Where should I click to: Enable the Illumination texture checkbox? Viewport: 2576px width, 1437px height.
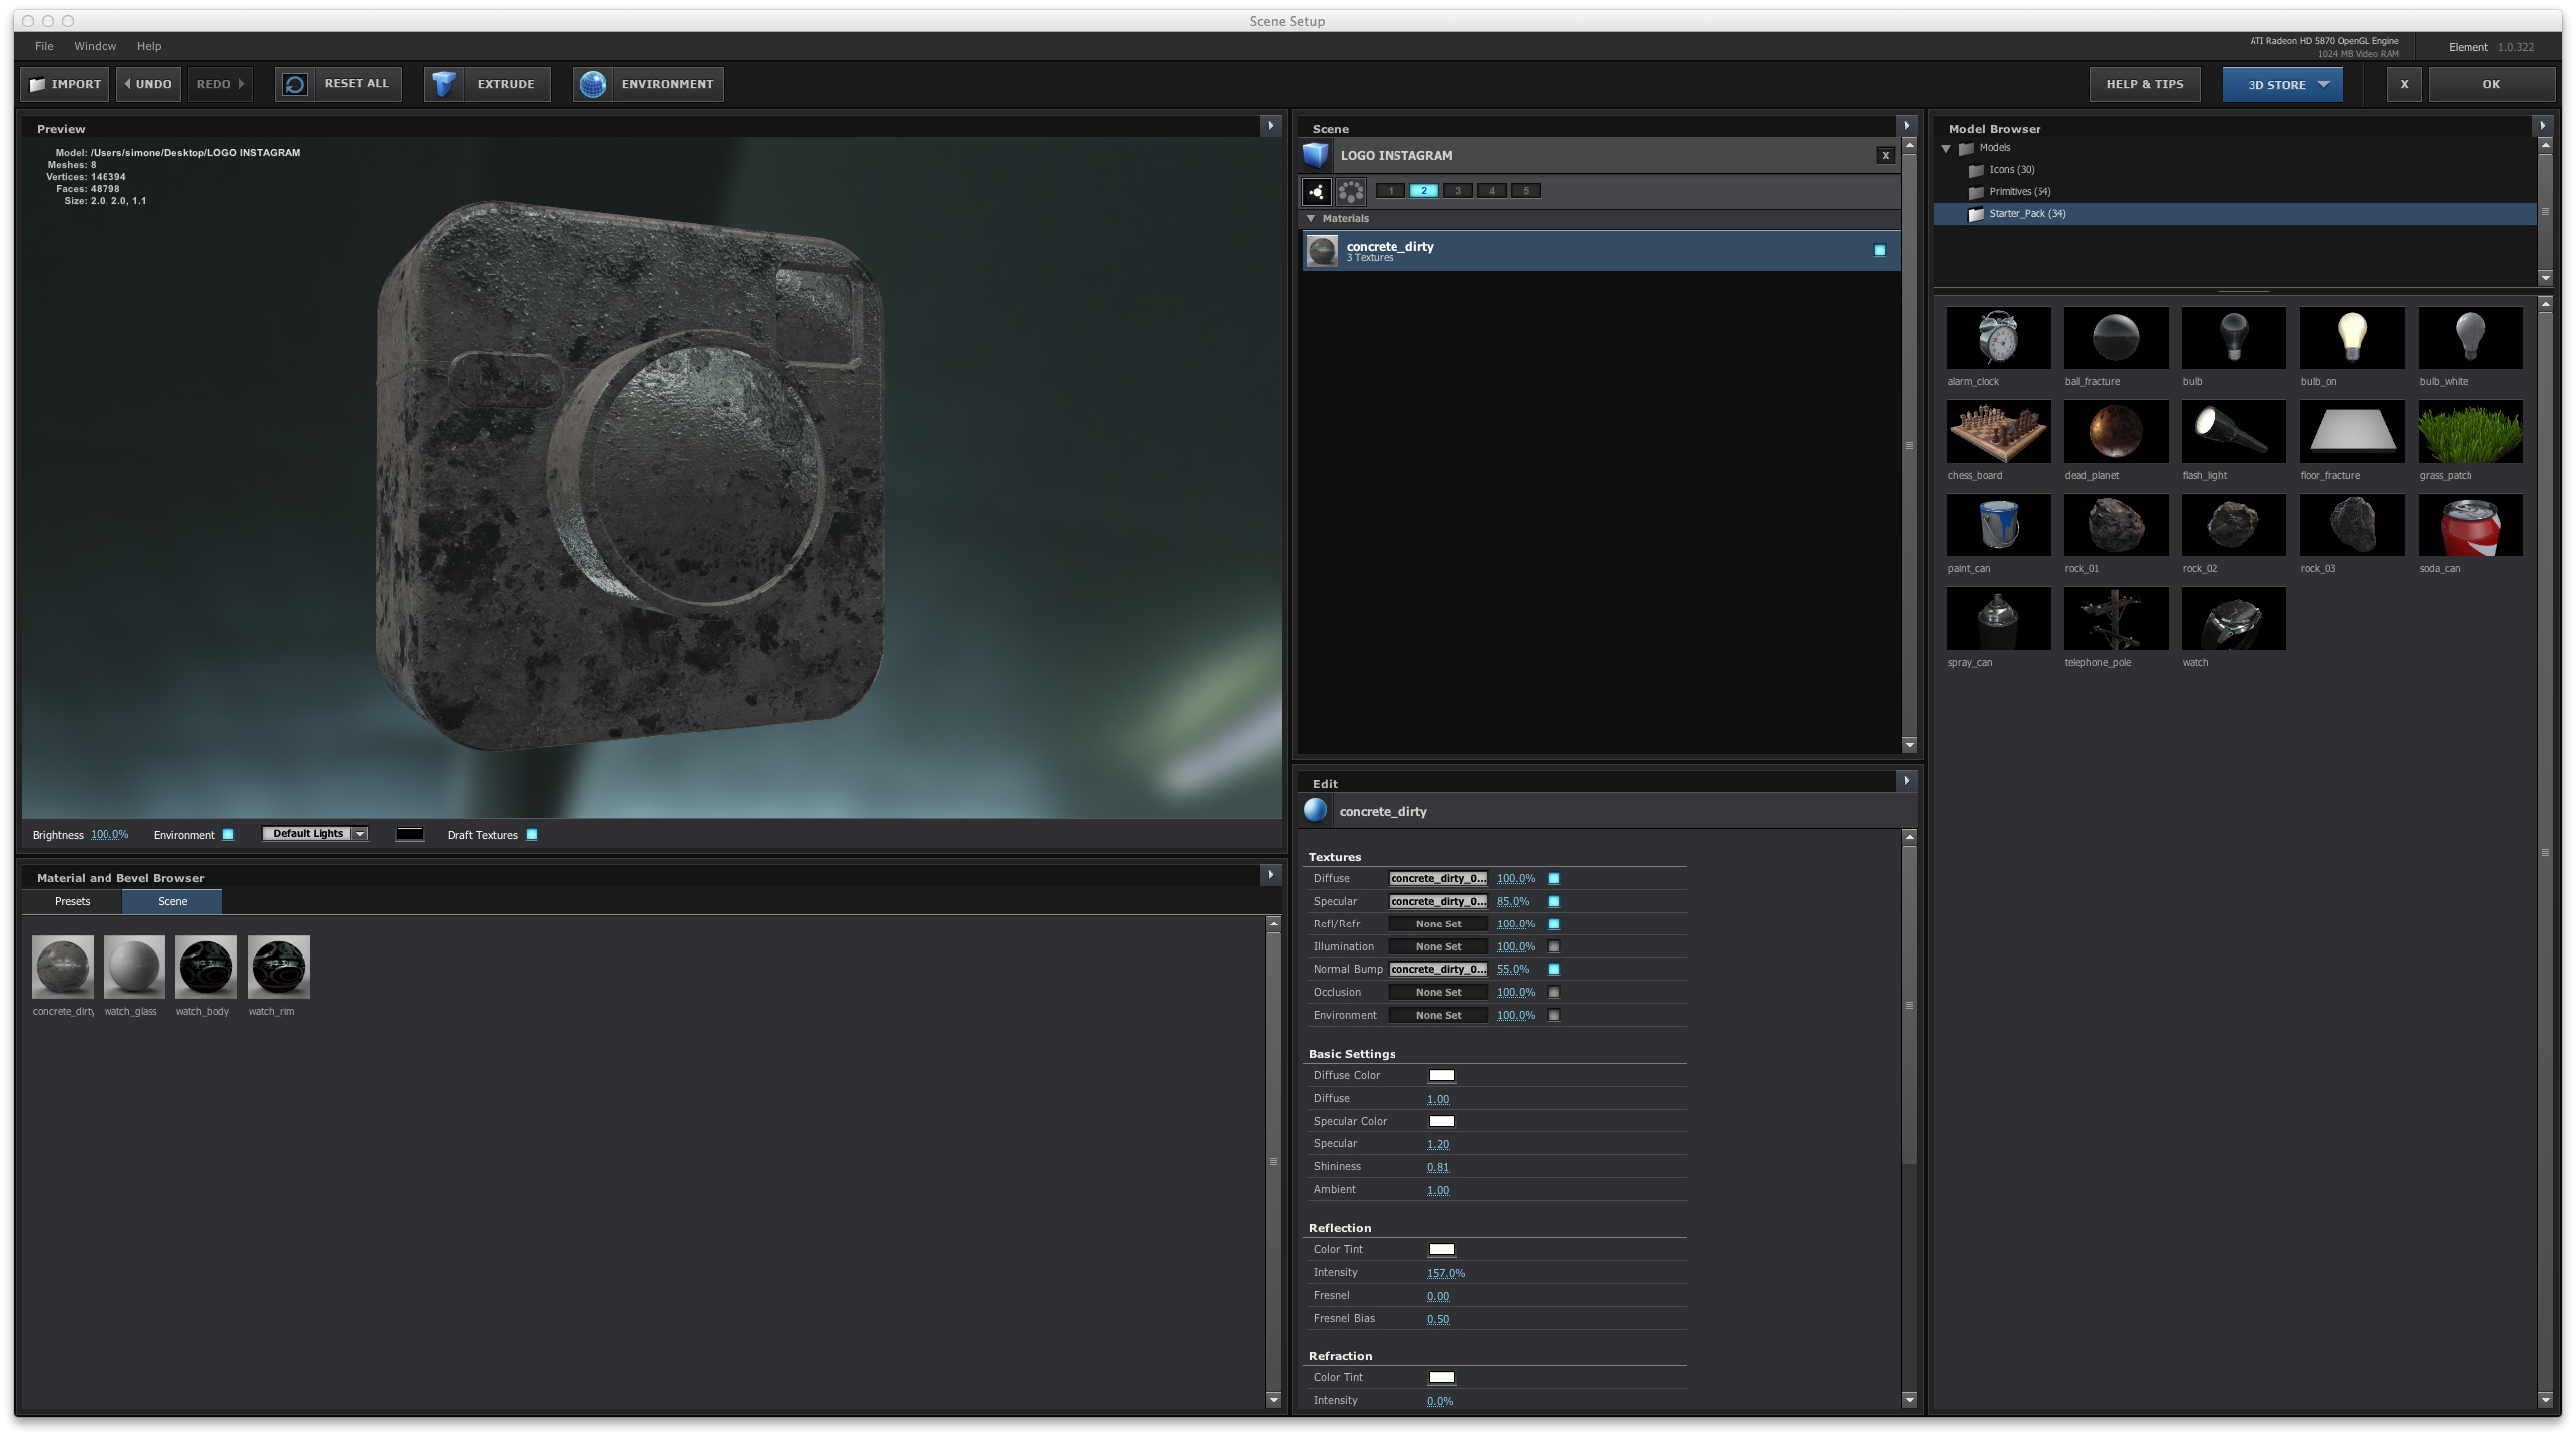coord(1553,947)
